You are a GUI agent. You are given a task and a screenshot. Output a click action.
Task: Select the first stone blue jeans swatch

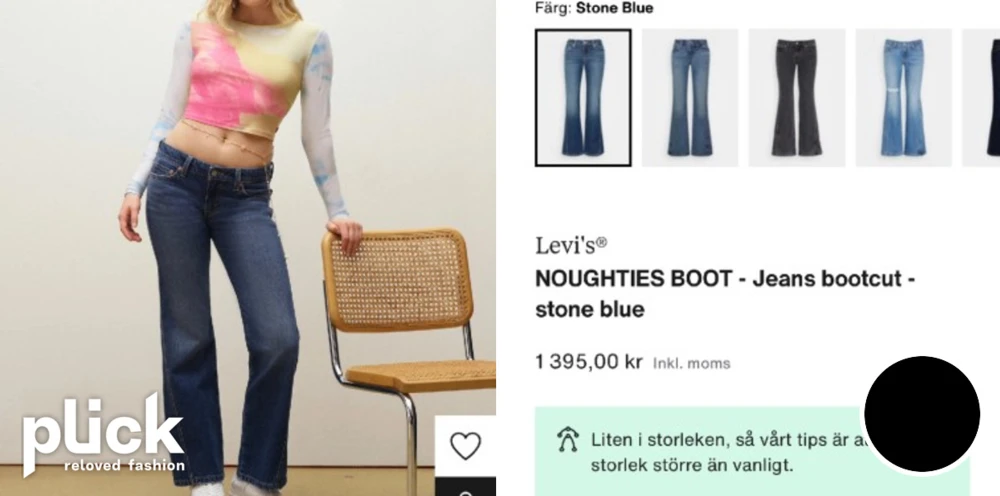click(583, 98)
